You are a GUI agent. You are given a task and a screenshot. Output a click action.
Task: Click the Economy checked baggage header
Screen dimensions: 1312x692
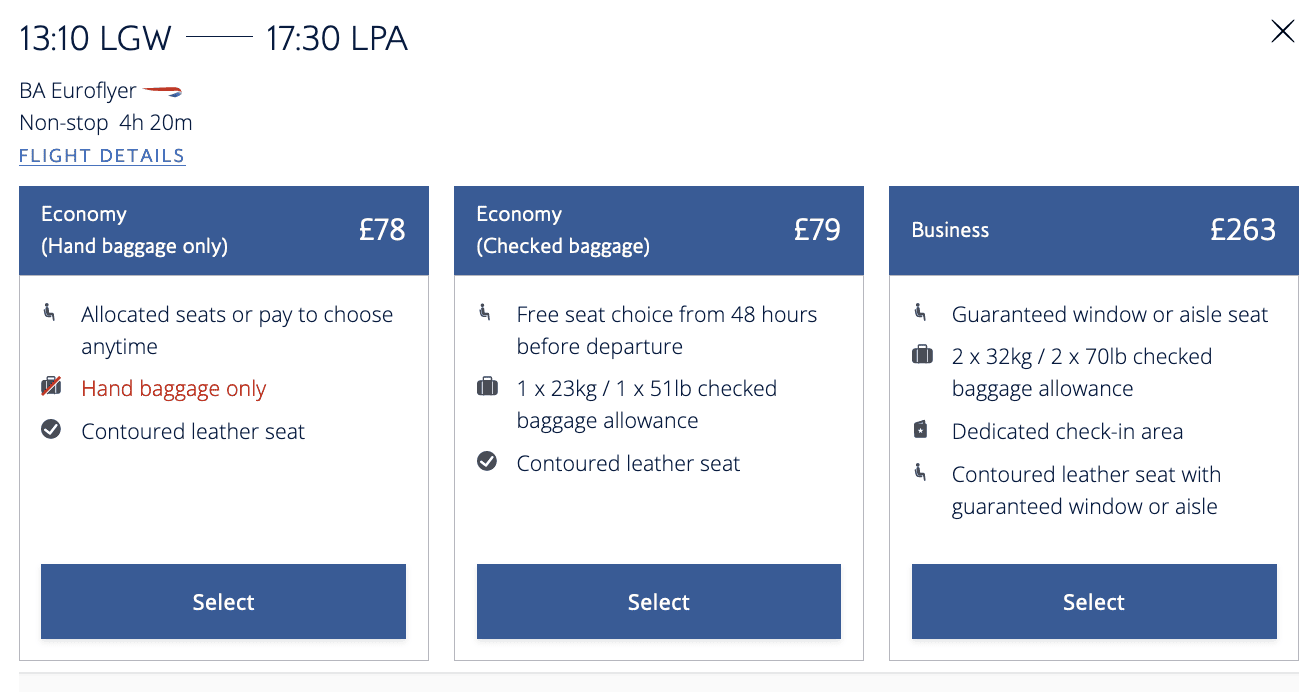click(658, 230)
